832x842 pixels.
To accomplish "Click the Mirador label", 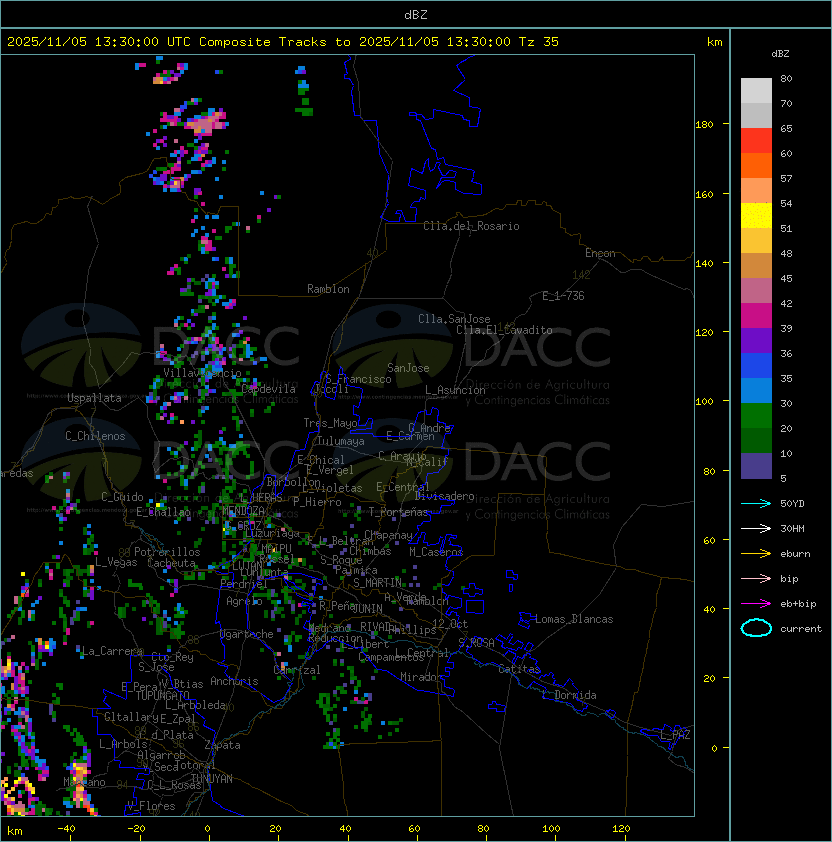I will (x=421, y=677).
